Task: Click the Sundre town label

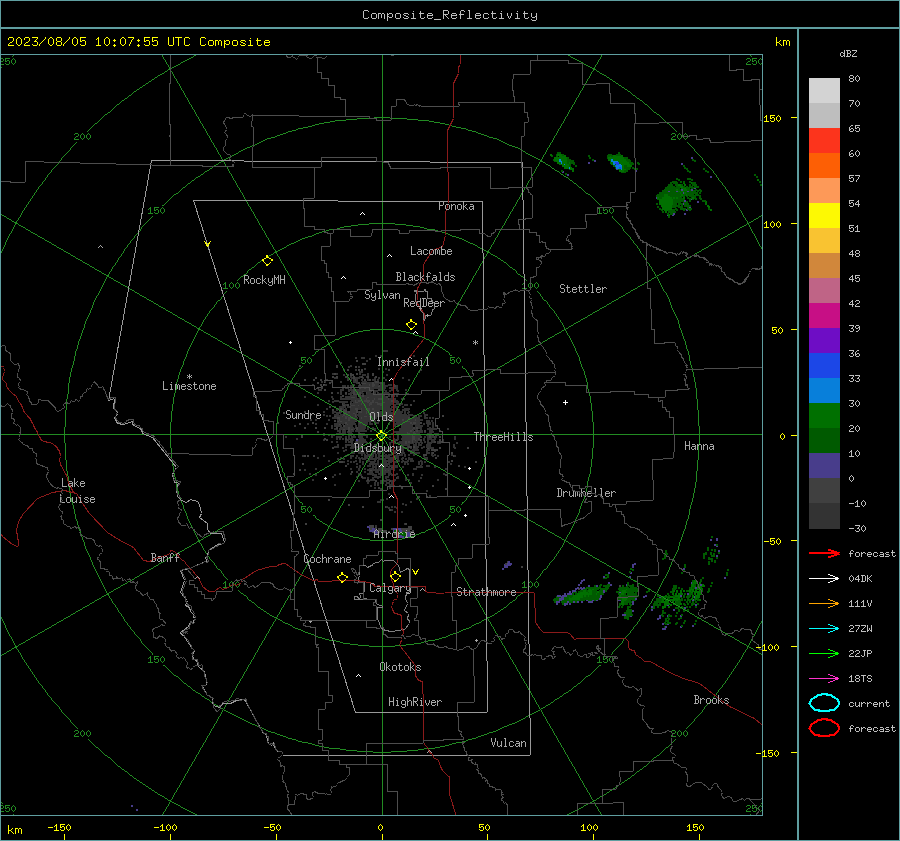Action: tap(303, 415)
